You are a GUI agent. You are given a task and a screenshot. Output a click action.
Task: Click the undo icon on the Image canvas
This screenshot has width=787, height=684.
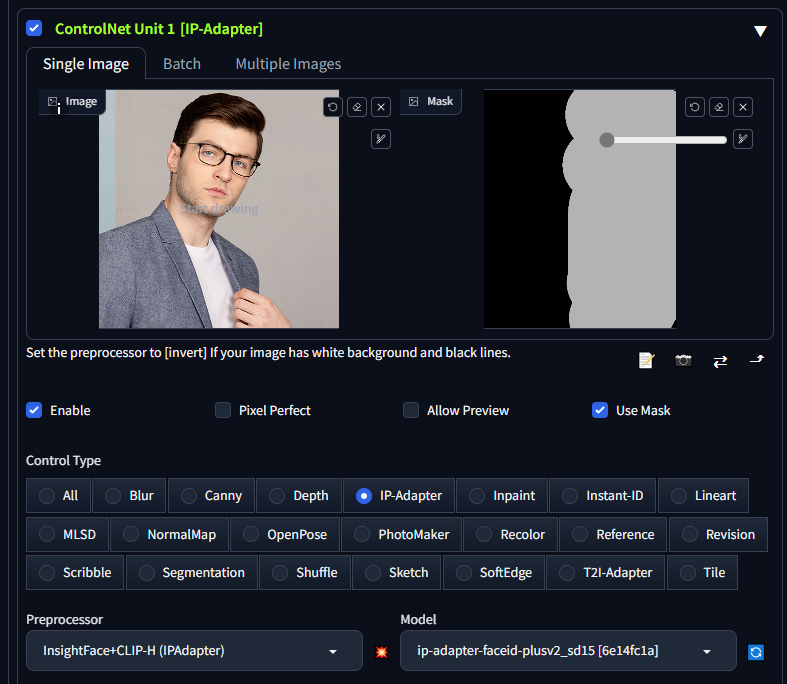[333, 107]
